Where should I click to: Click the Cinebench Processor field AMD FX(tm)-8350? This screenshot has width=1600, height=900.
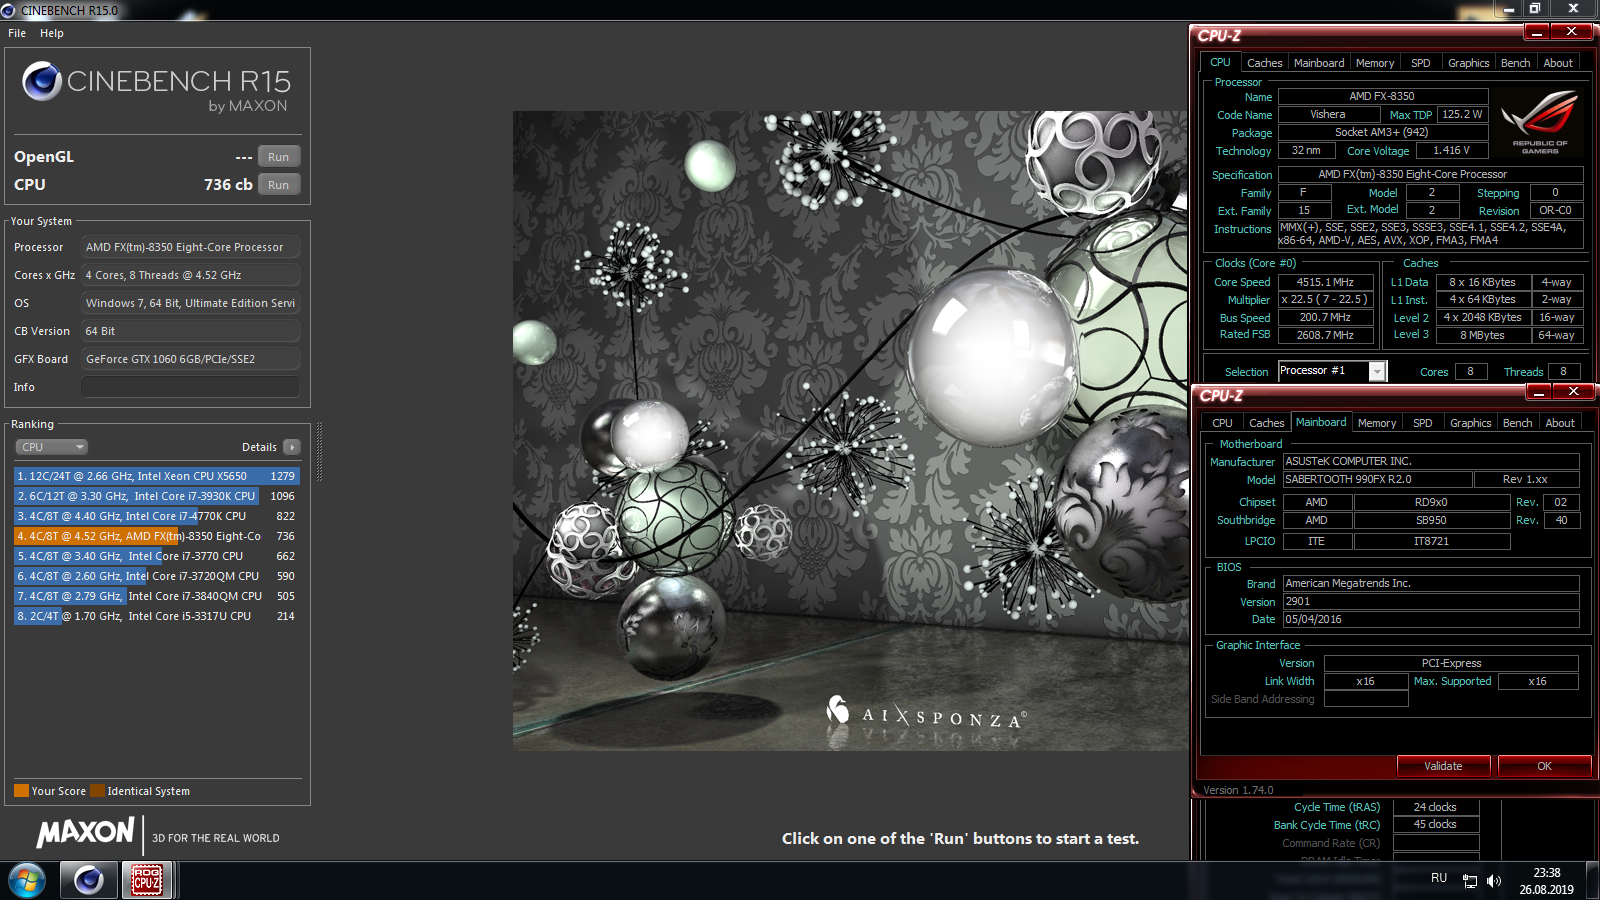tap(190, 247)
